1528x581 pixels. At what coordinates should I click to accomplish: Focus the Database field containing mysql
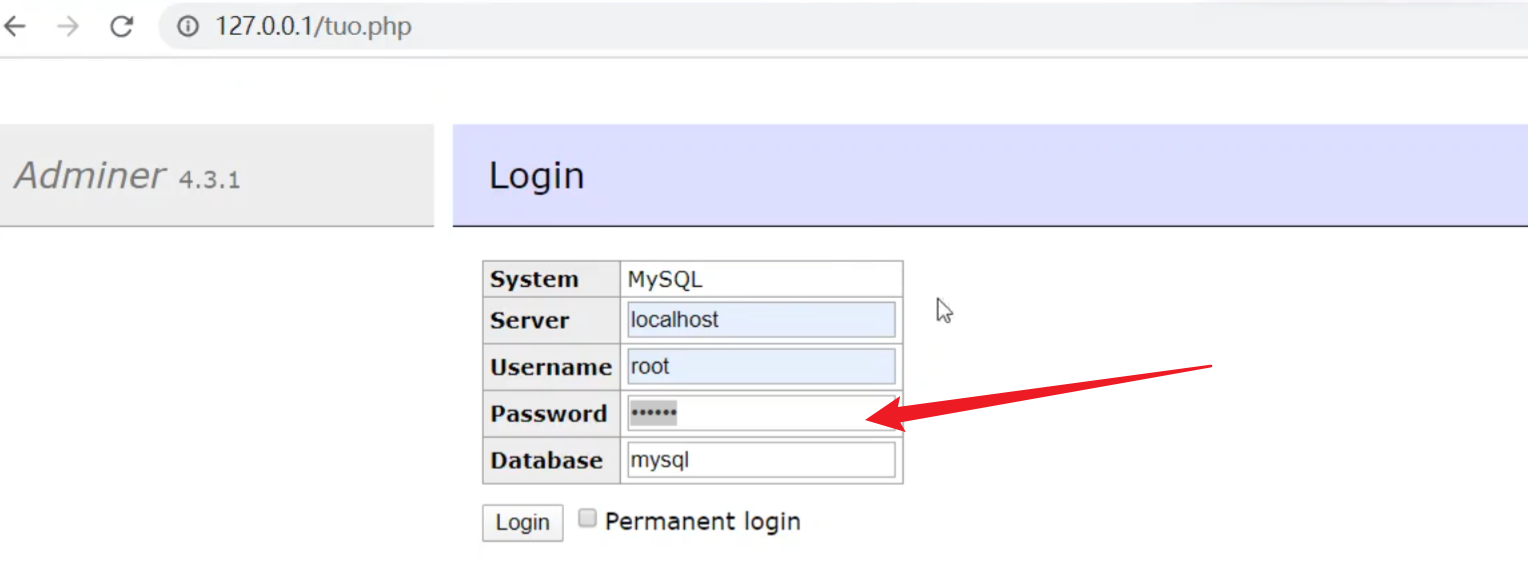760,460
